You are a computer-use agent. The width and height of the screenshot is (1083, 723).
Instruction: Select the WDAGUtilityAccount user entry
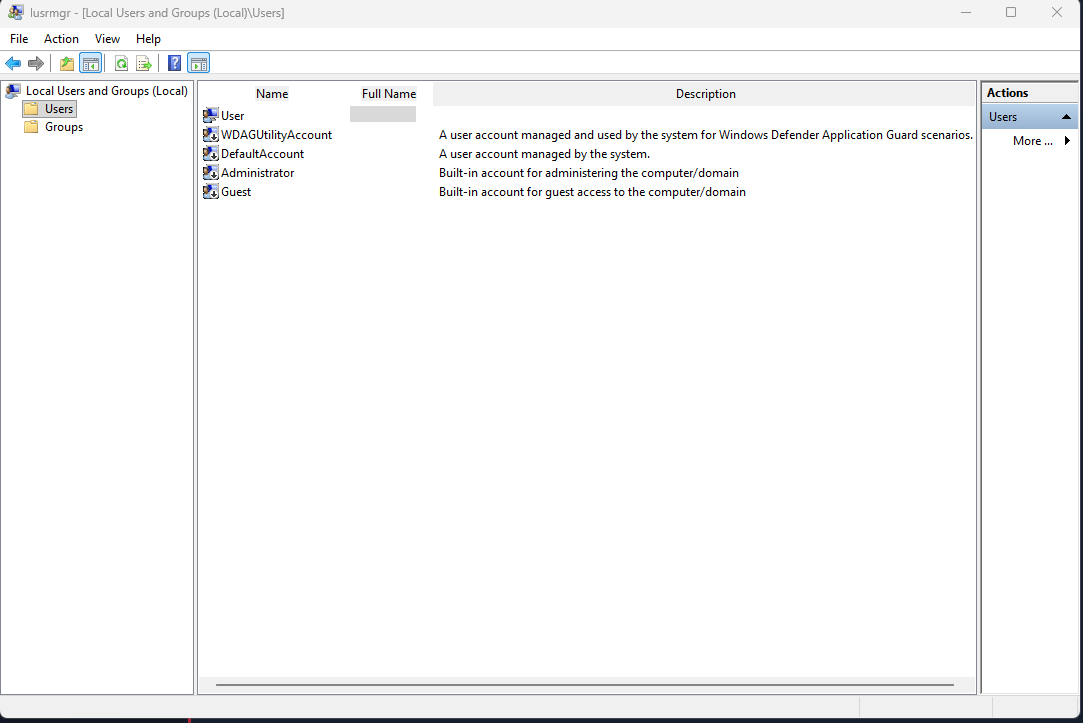pyautogui.click(x=276, y=135)
